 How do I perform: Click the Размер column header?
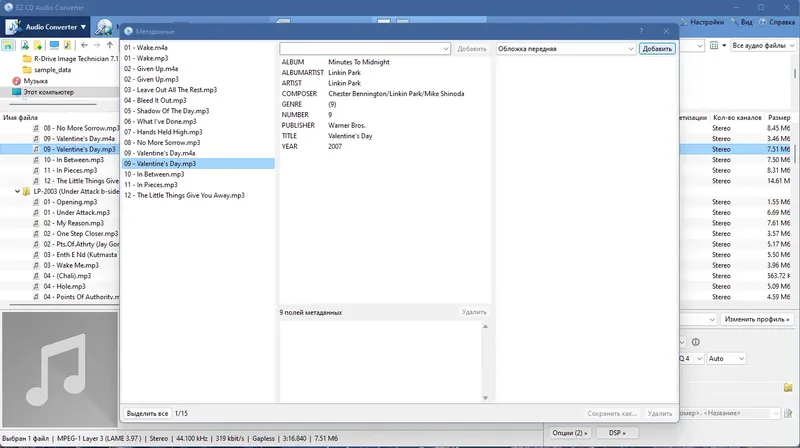pyautogui.click(x=779, y=118)
